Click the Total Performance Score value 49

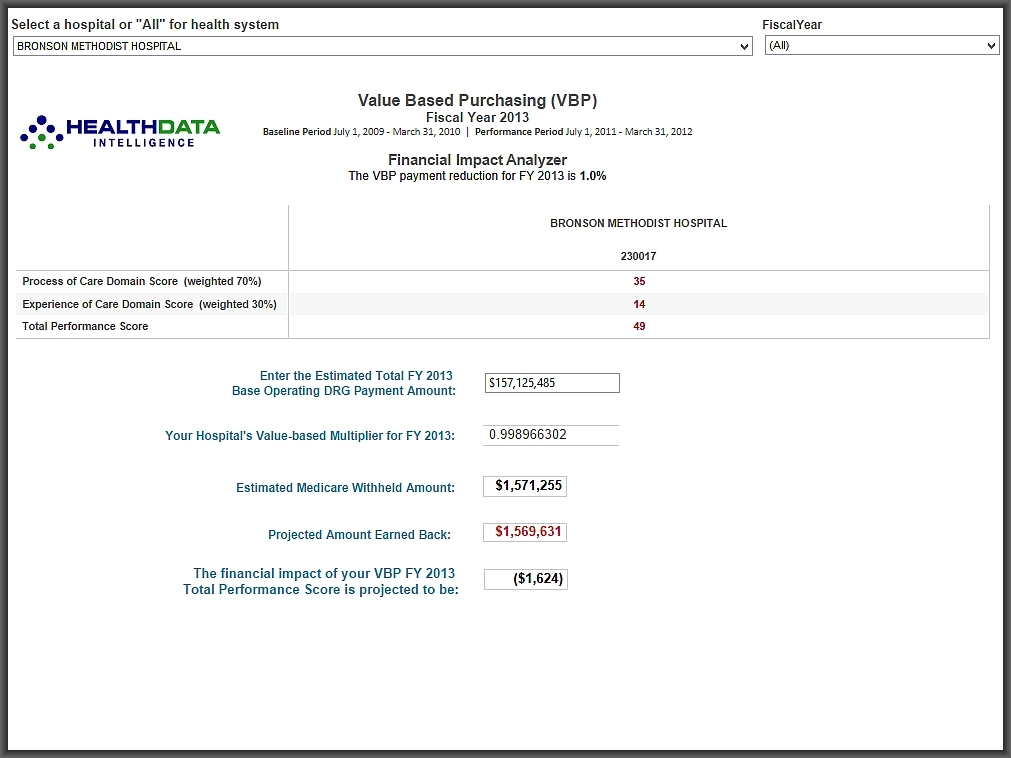[x=639, y=326]
